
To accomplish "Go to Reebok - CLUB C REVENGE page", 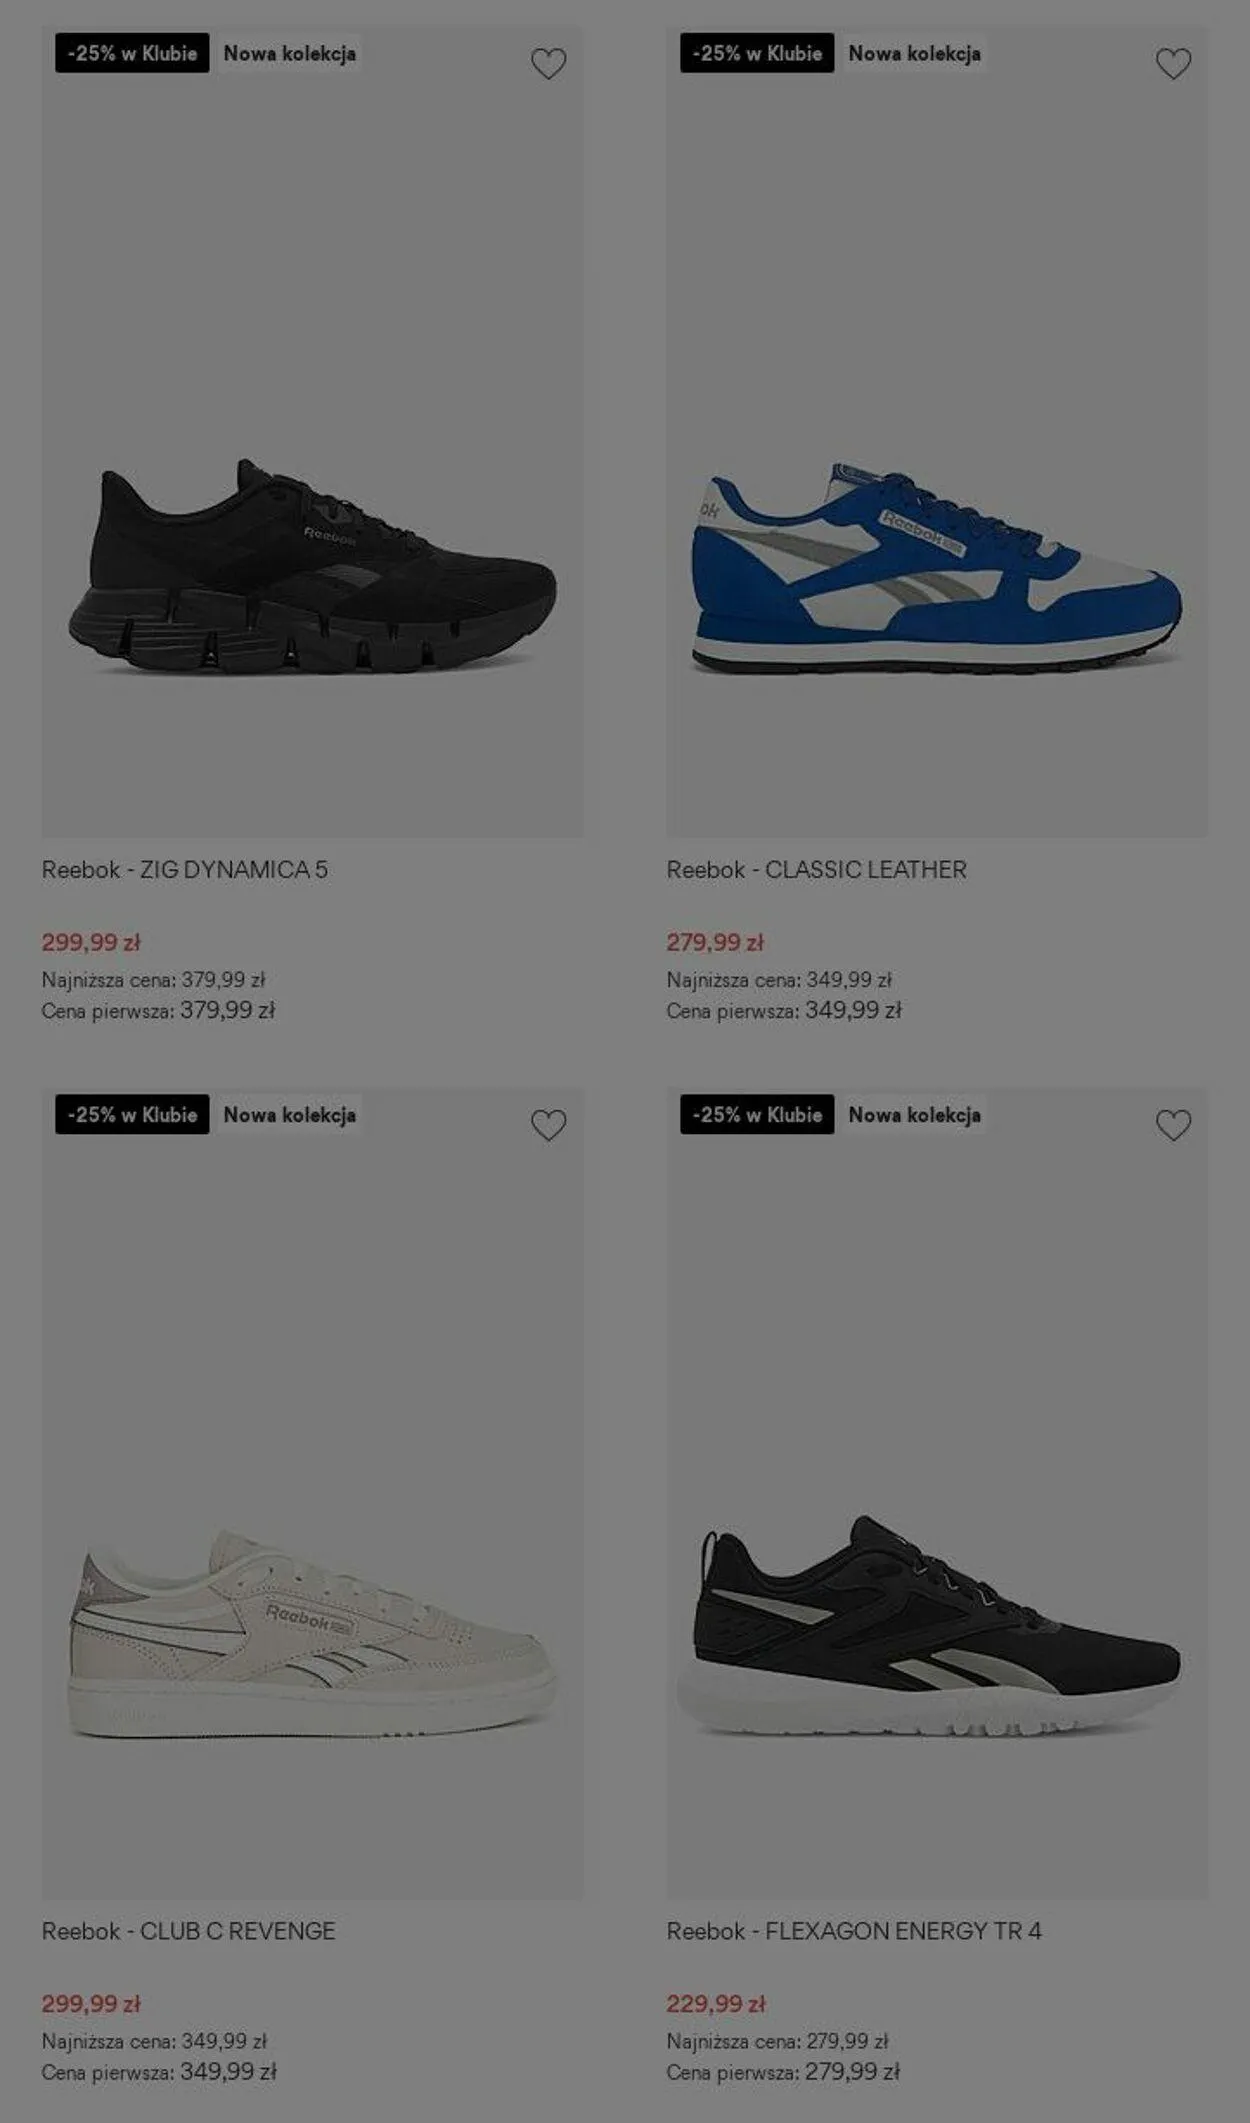I will (x=189, y=1931).
